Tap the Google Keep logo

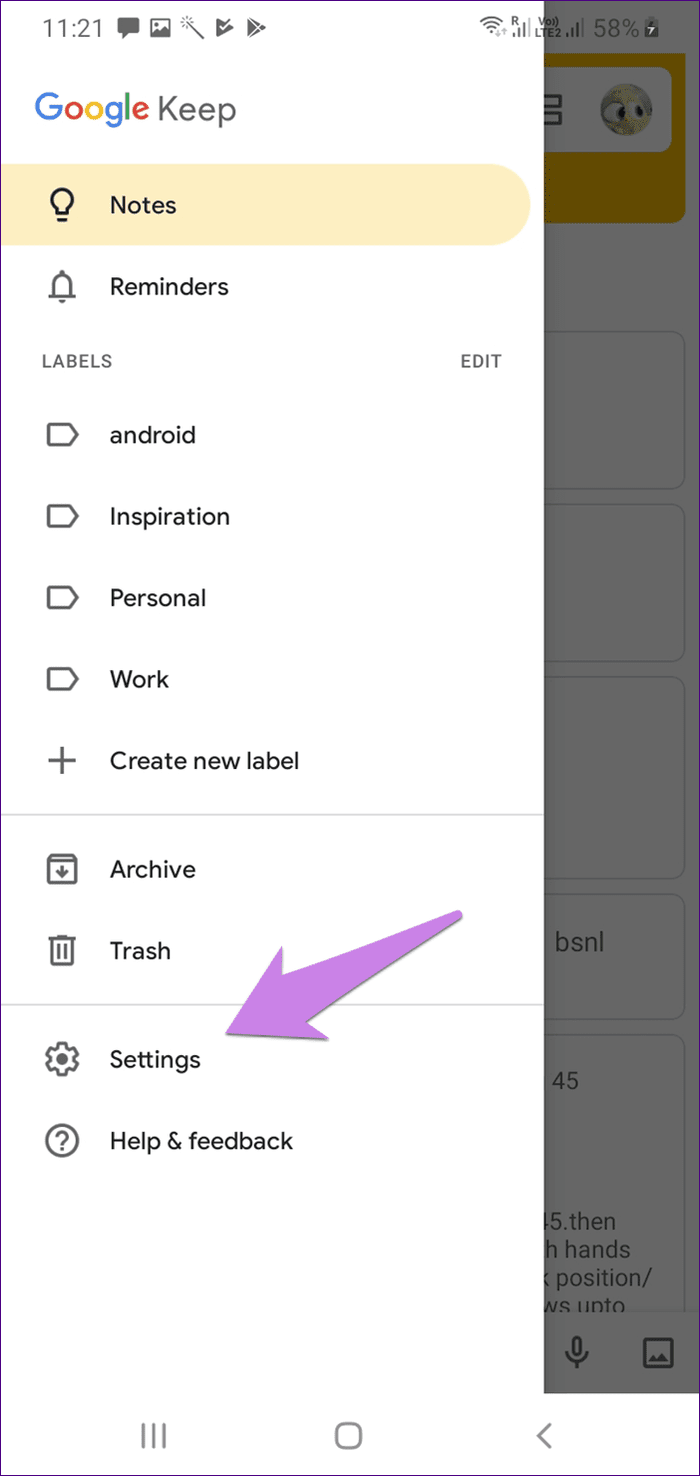[x=136, y=109]
